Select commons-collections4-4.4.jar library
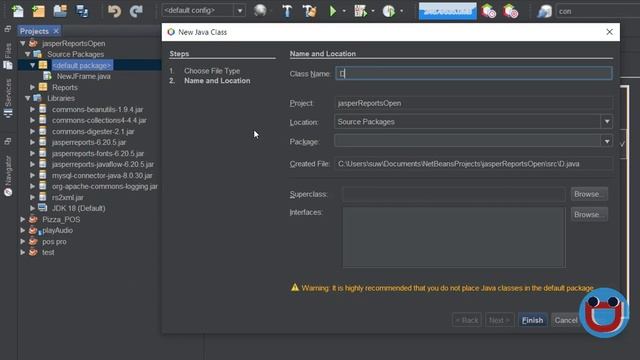The image size is (640, 360). 99,120
